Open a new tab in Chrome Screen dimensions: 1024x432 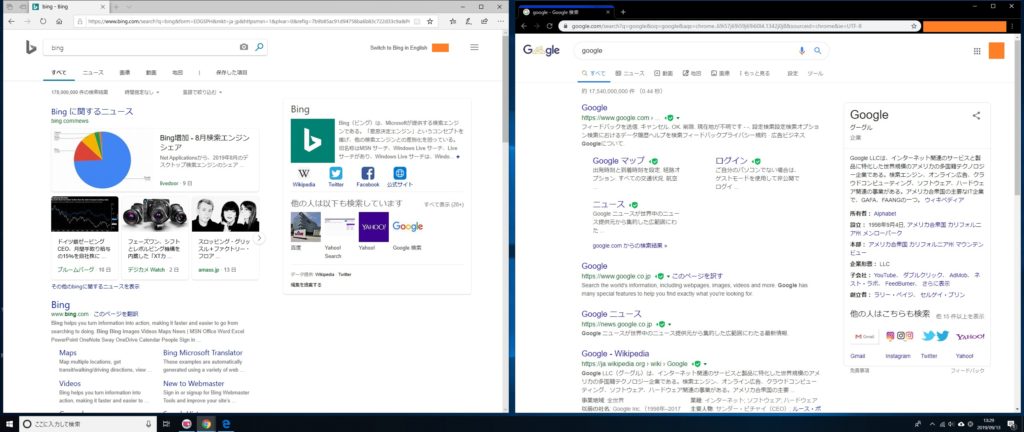pos(623,12)
